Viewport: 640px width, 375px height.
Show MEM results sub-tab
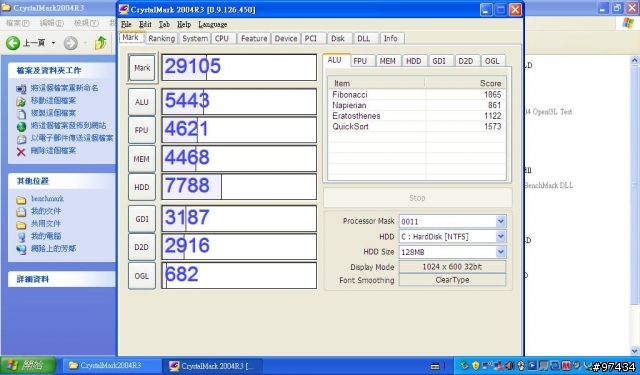[387, 61]
